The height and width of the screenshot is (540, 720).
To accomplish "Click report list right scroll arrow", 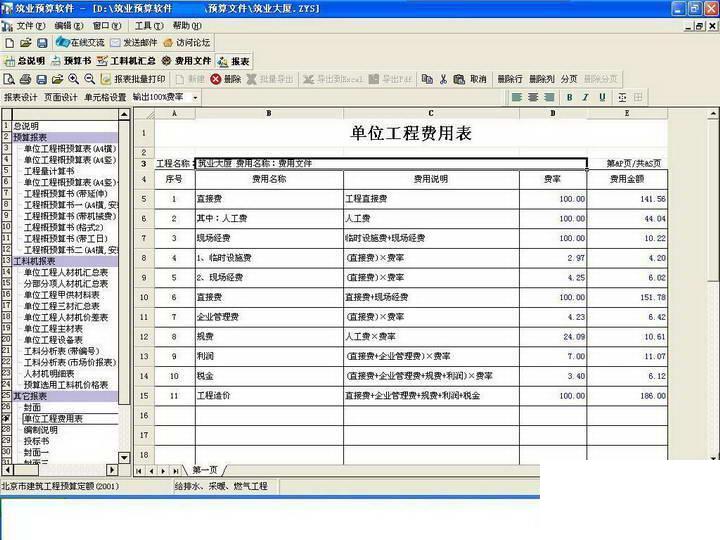I will point(112,470).
